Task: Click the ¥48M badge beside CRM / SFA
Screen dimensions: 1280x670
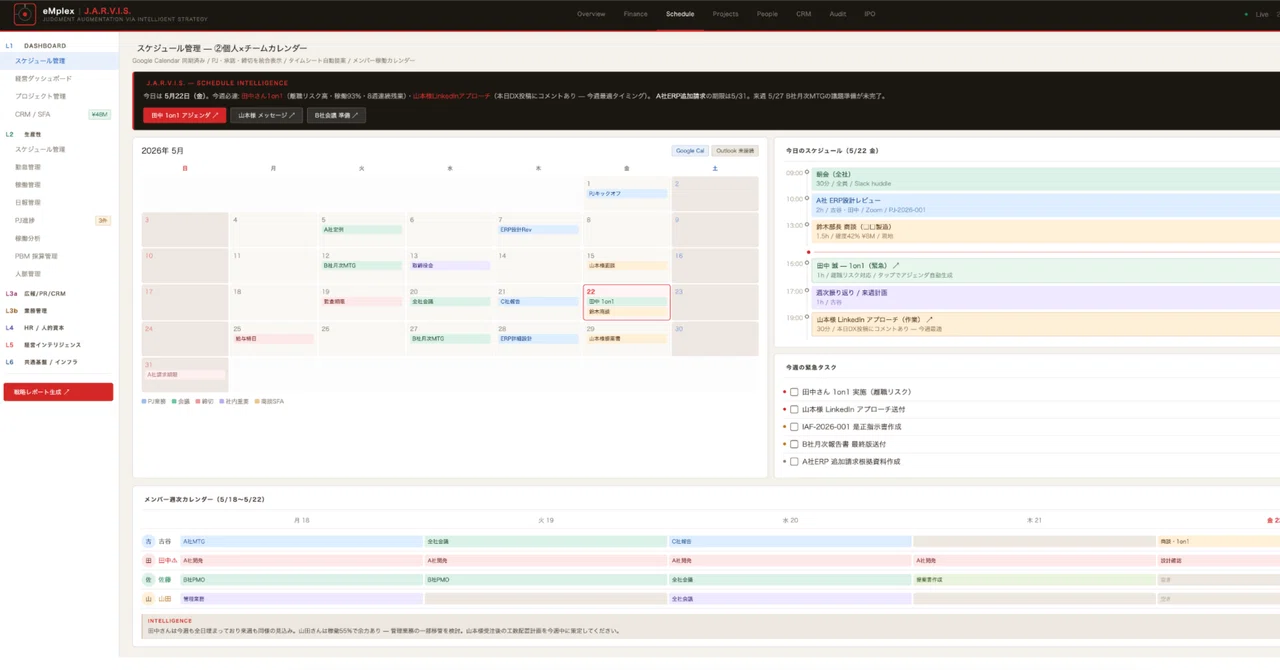Action: (x=100, y=114)
